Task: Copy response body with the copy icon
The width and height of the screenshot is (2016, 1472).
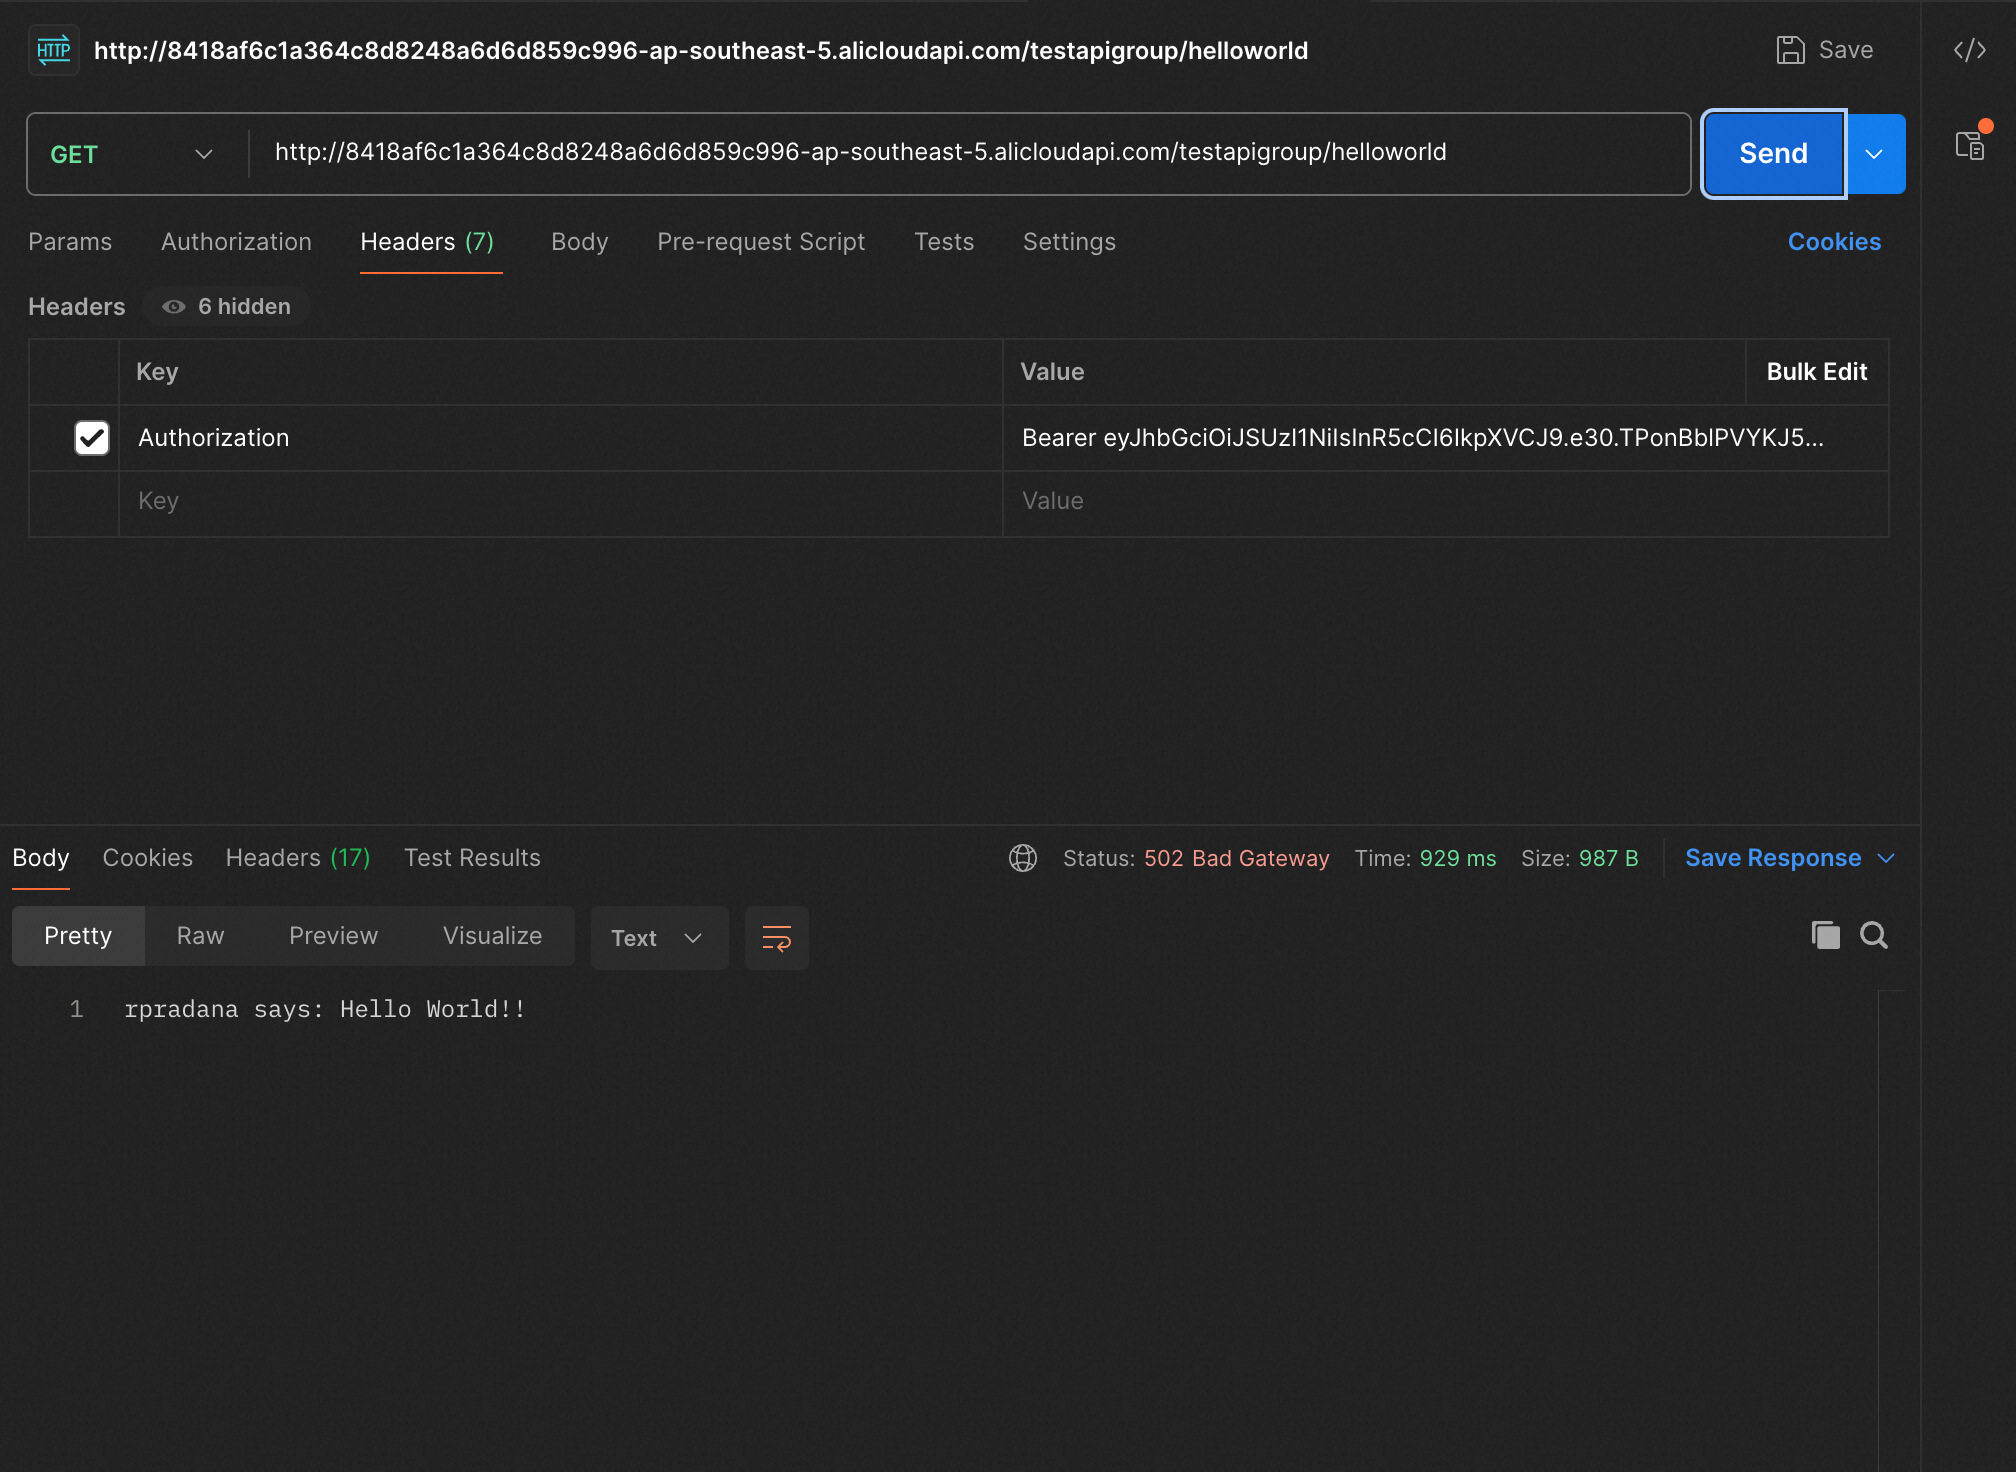Action: pos(1825,936)
